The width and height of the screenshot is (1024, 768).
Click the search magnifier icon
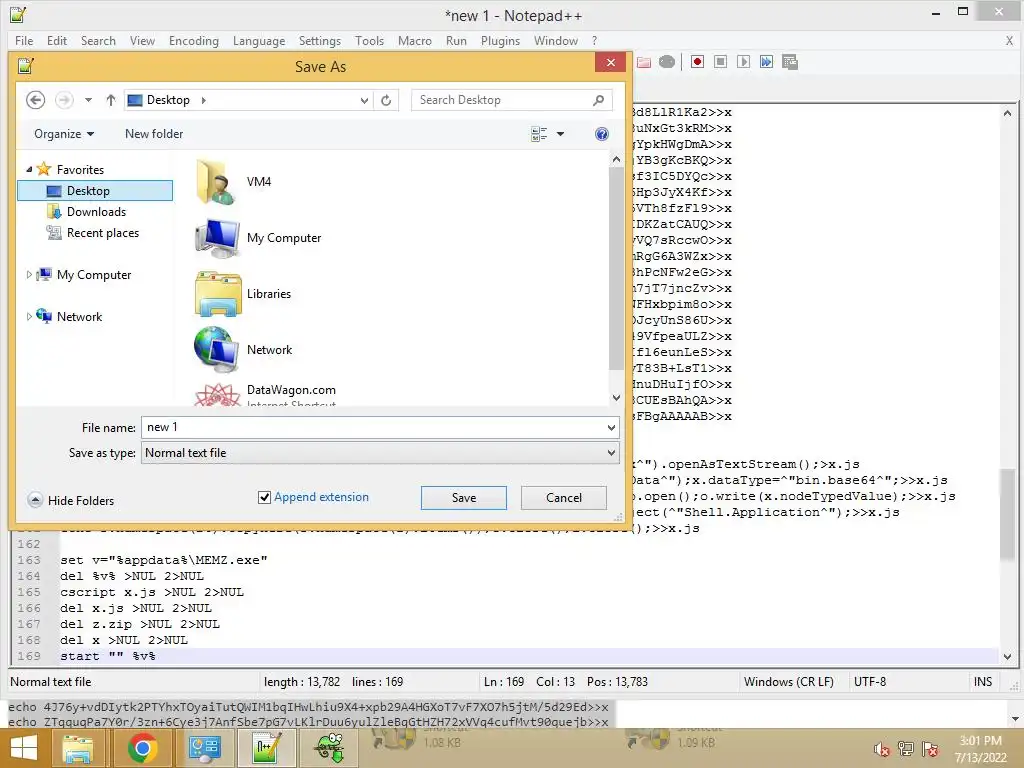click(598, 100)
